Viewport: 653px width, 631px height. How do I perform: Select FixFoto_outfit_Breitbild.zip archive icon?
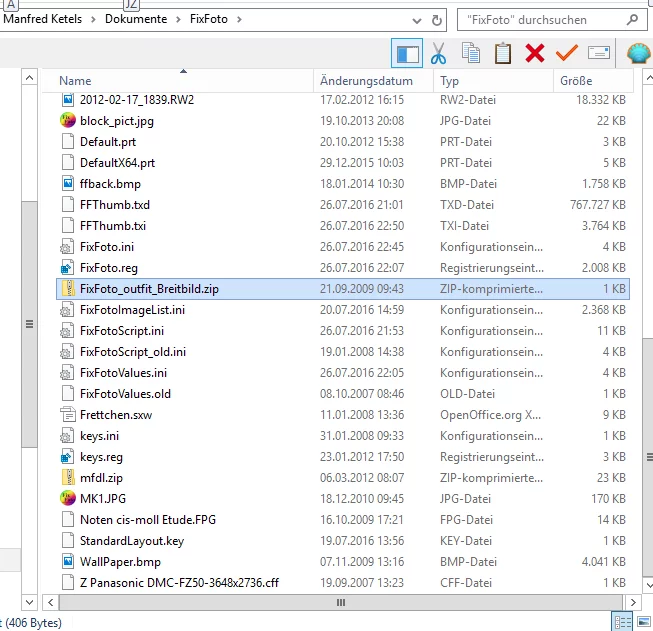pos(68,288)
